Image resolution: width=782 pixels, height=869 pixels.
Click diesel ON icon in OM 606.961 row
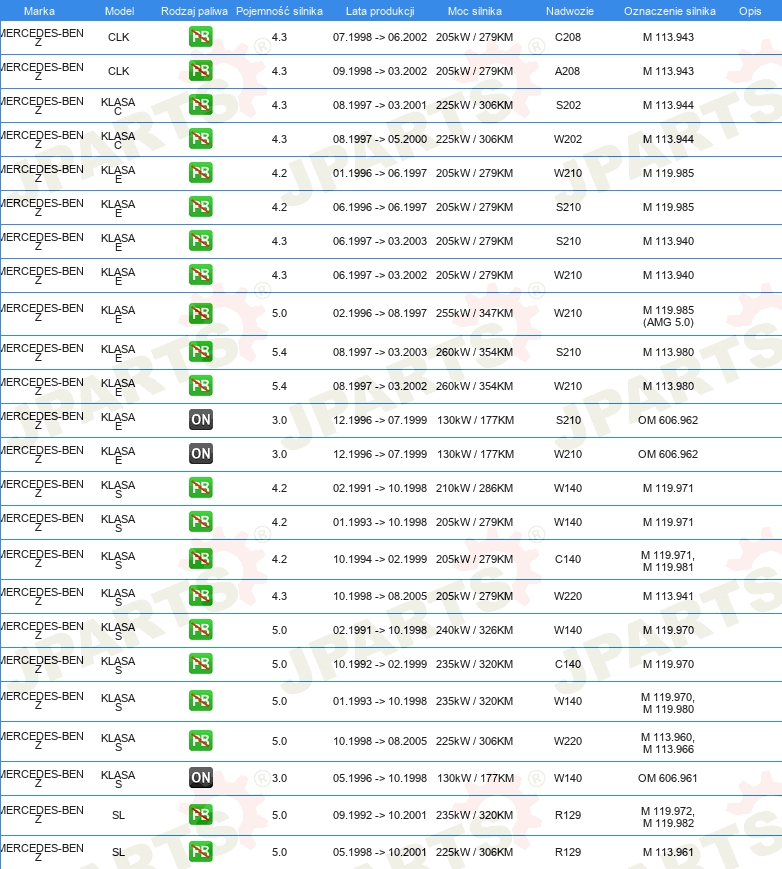click(201, 778)
